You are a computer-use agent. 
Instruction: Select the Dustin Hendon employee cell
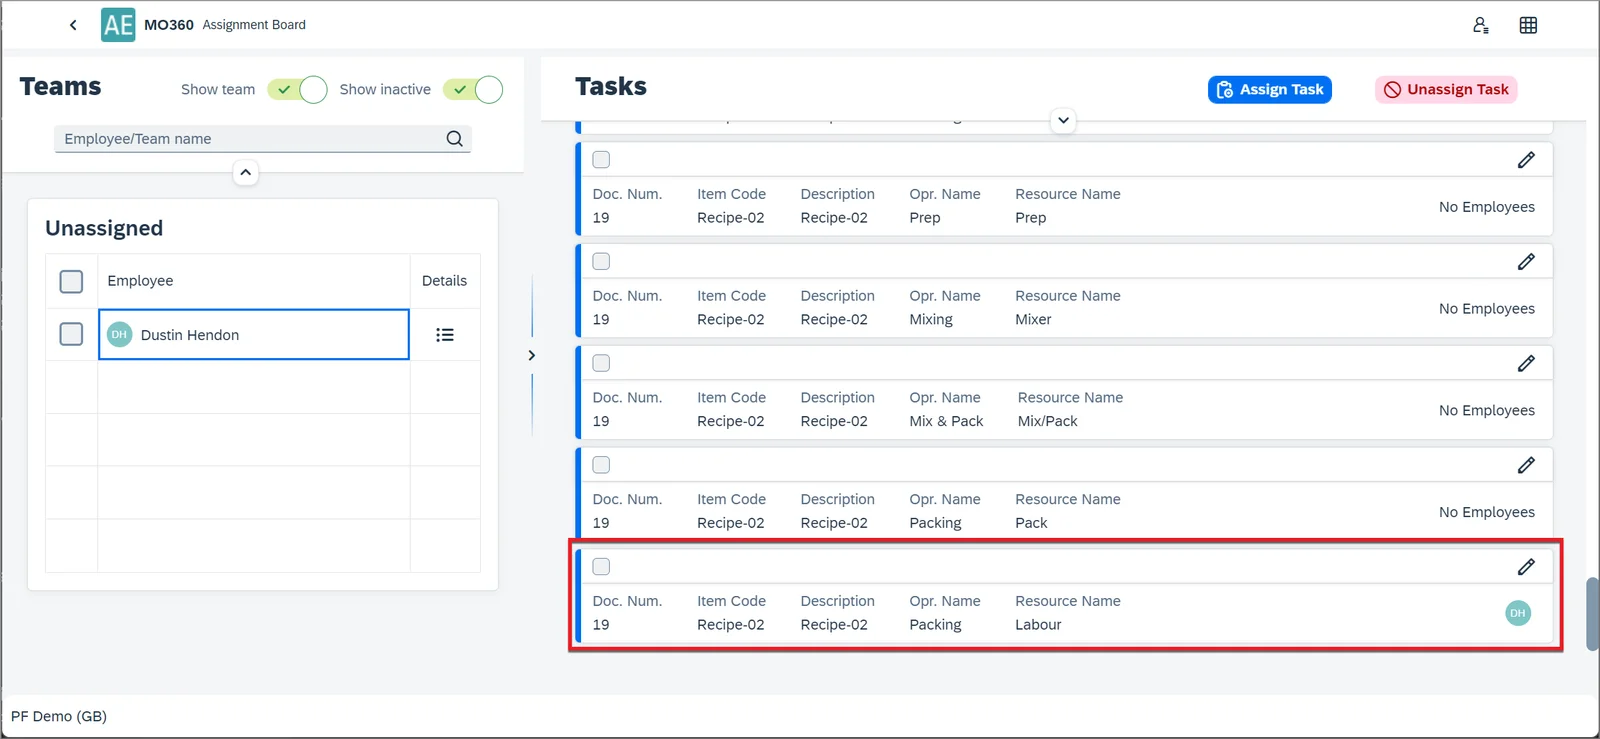254,334
